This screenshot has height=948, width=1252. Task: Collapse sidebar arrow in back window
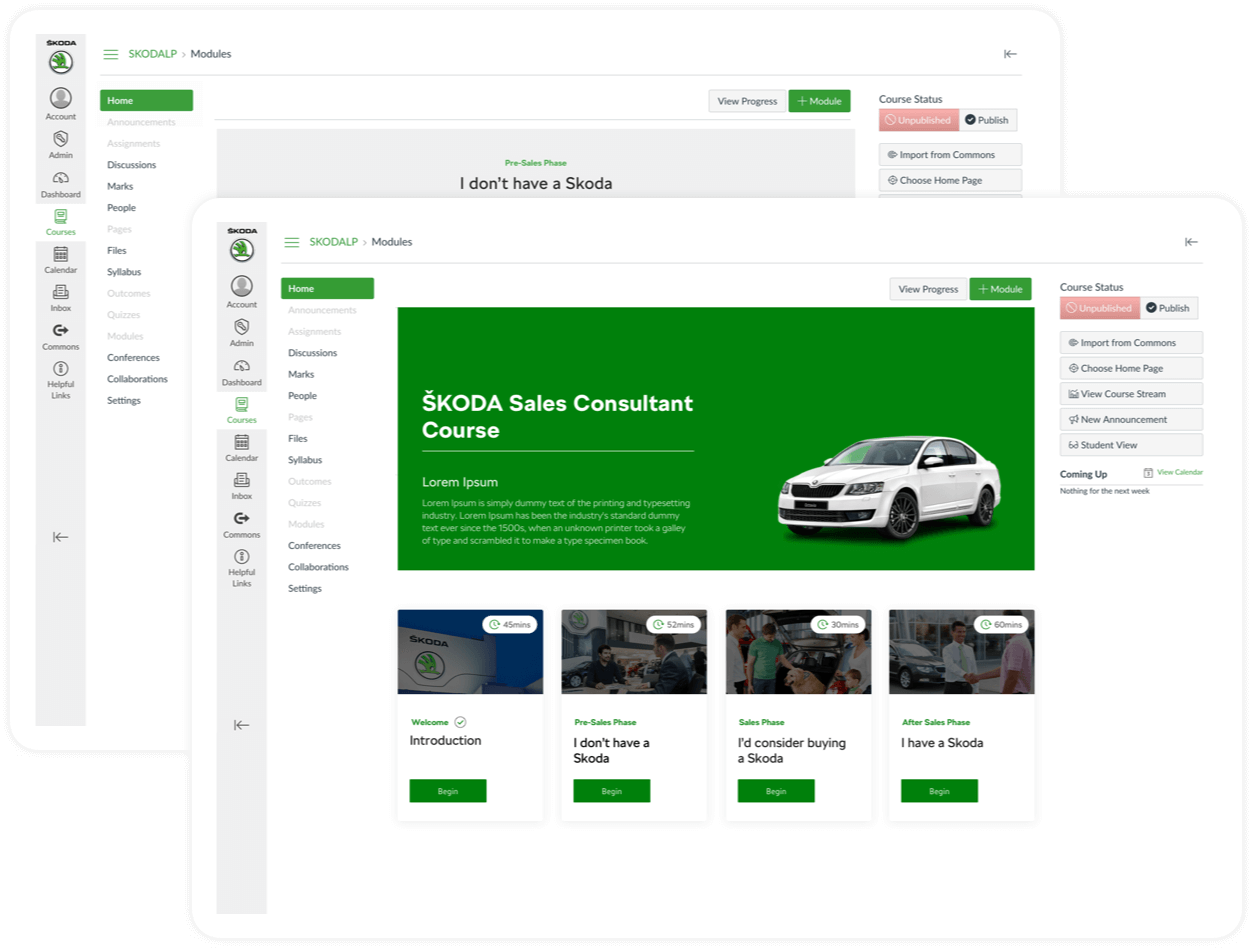point(61,537)
